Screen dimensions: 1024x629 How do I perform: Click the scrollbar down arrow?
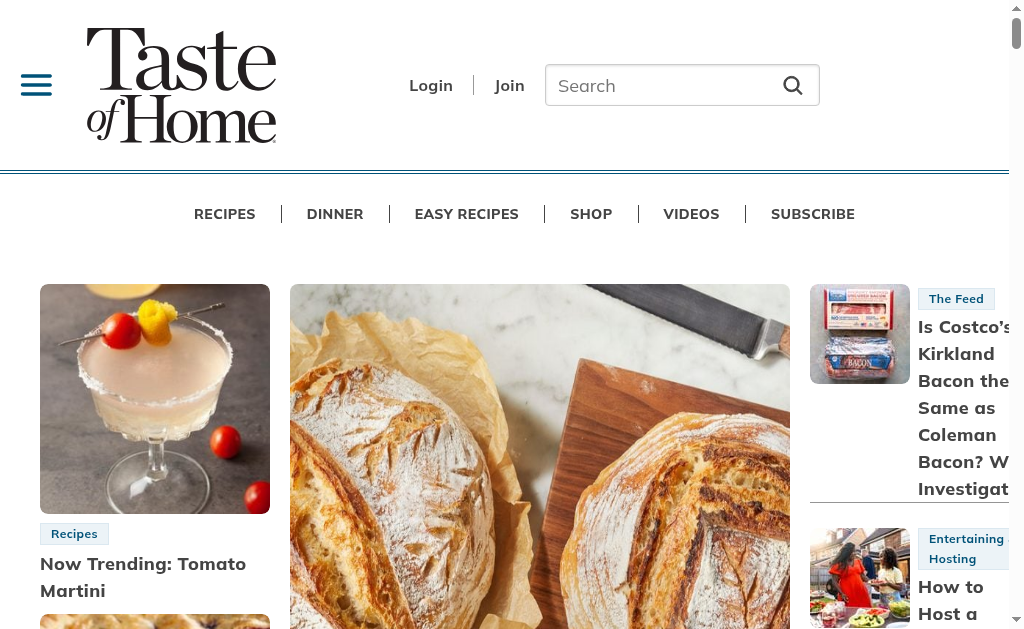(x=1016, y=619)
